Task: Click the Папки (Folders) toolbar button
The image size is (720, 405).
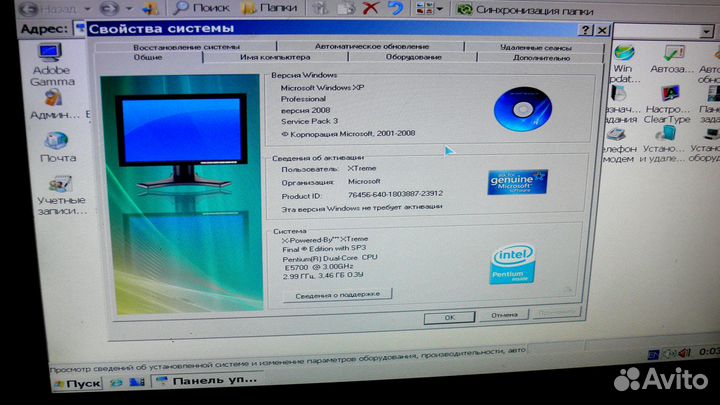Action: (x=269, y=7)
